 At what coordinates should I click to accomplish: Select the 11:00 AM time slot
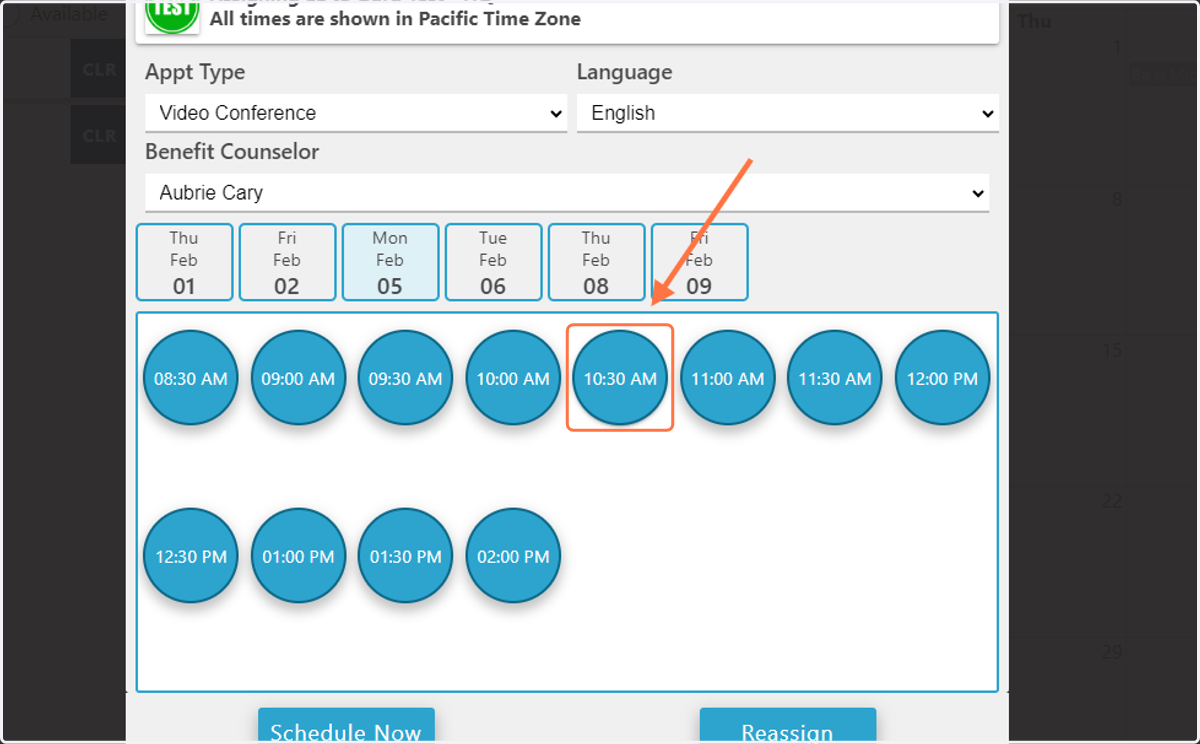[x=727, y=378]
